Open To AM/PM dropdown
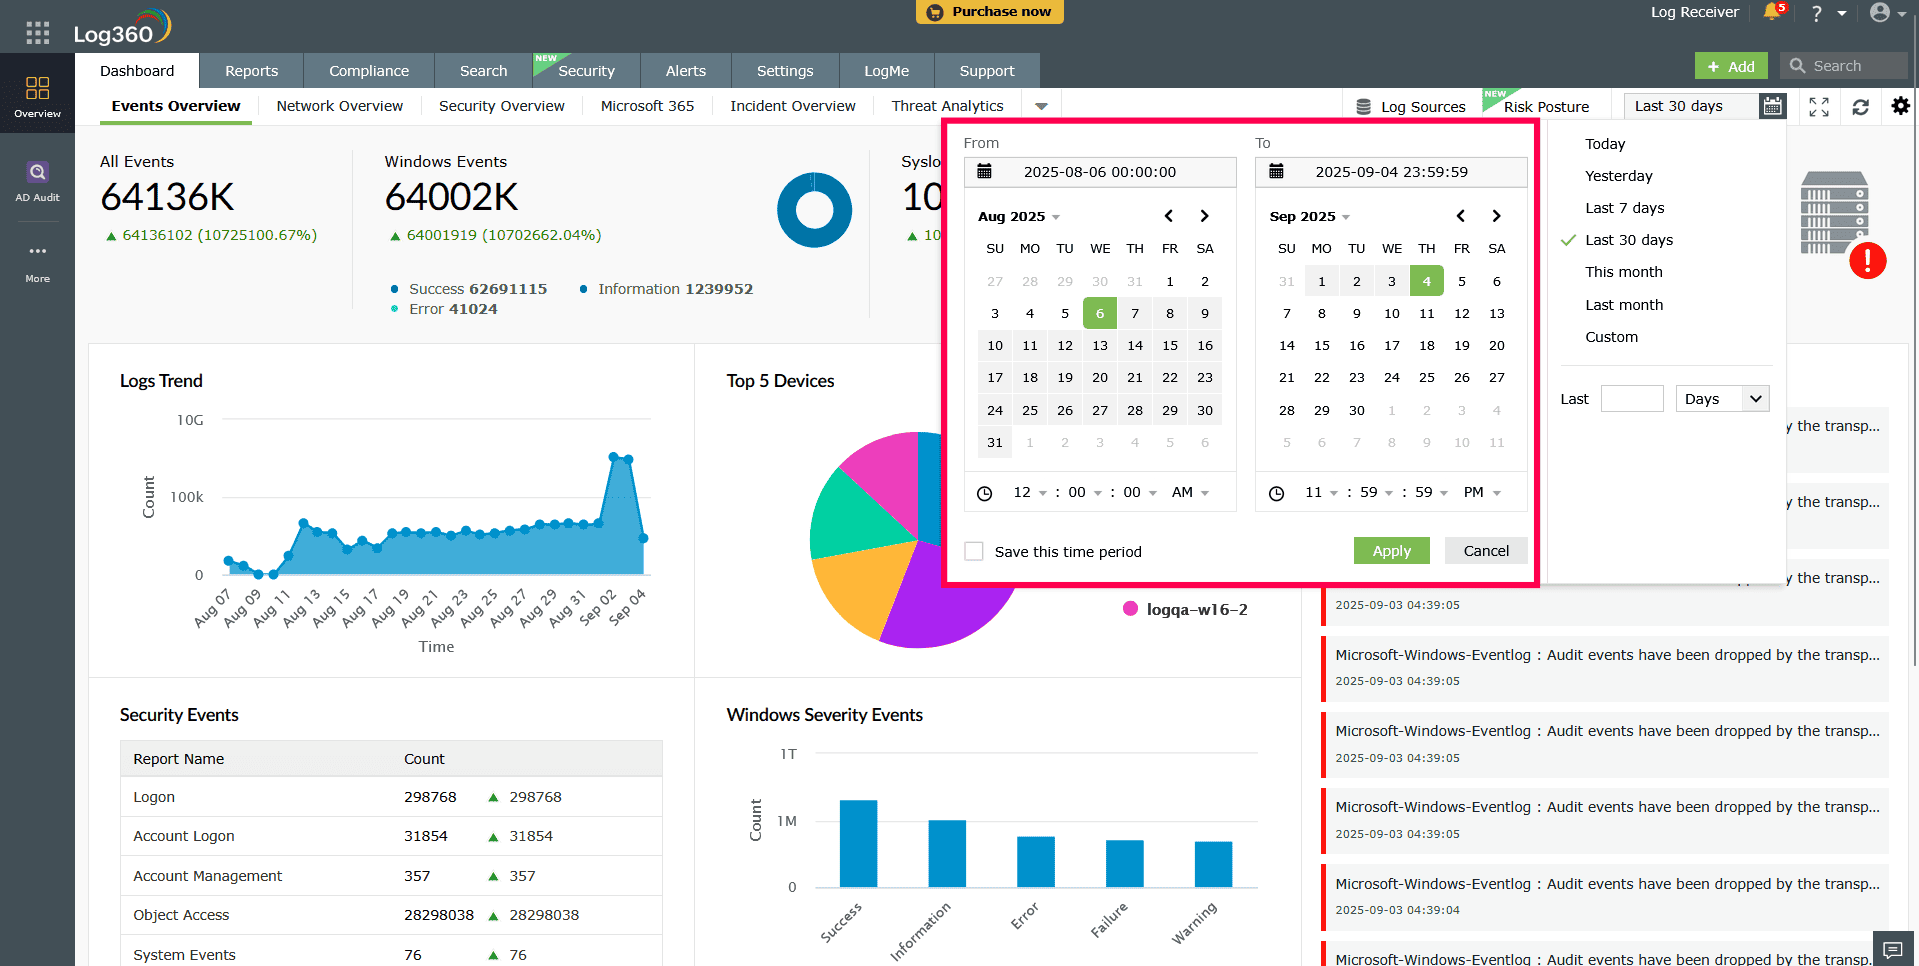The image size is (1919, 966). click(1482, 492)
